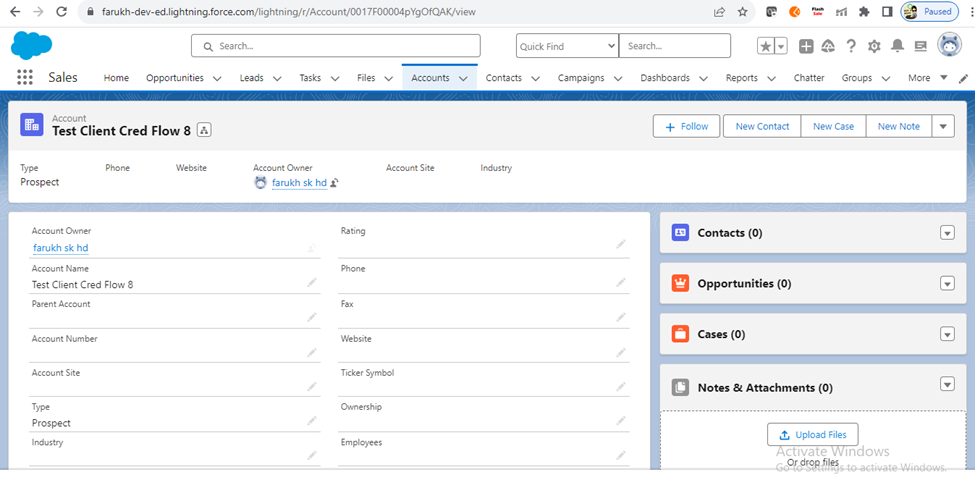
Task: Open Salesforce Help question mark icon
Action: tap(851, 46)
